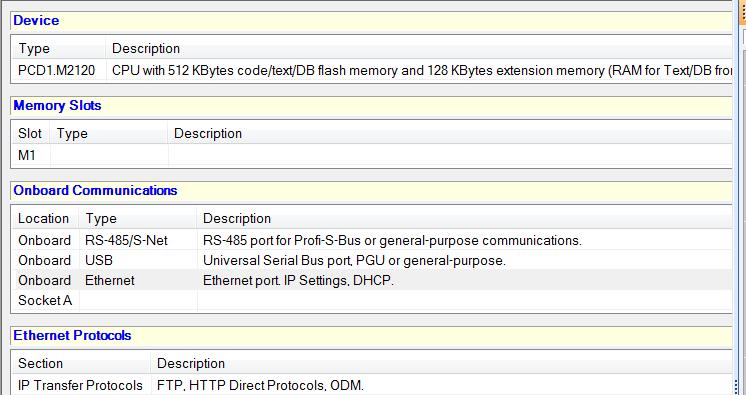Click the Device section header
The image size is (746, 395).
(x=371, y=20)
